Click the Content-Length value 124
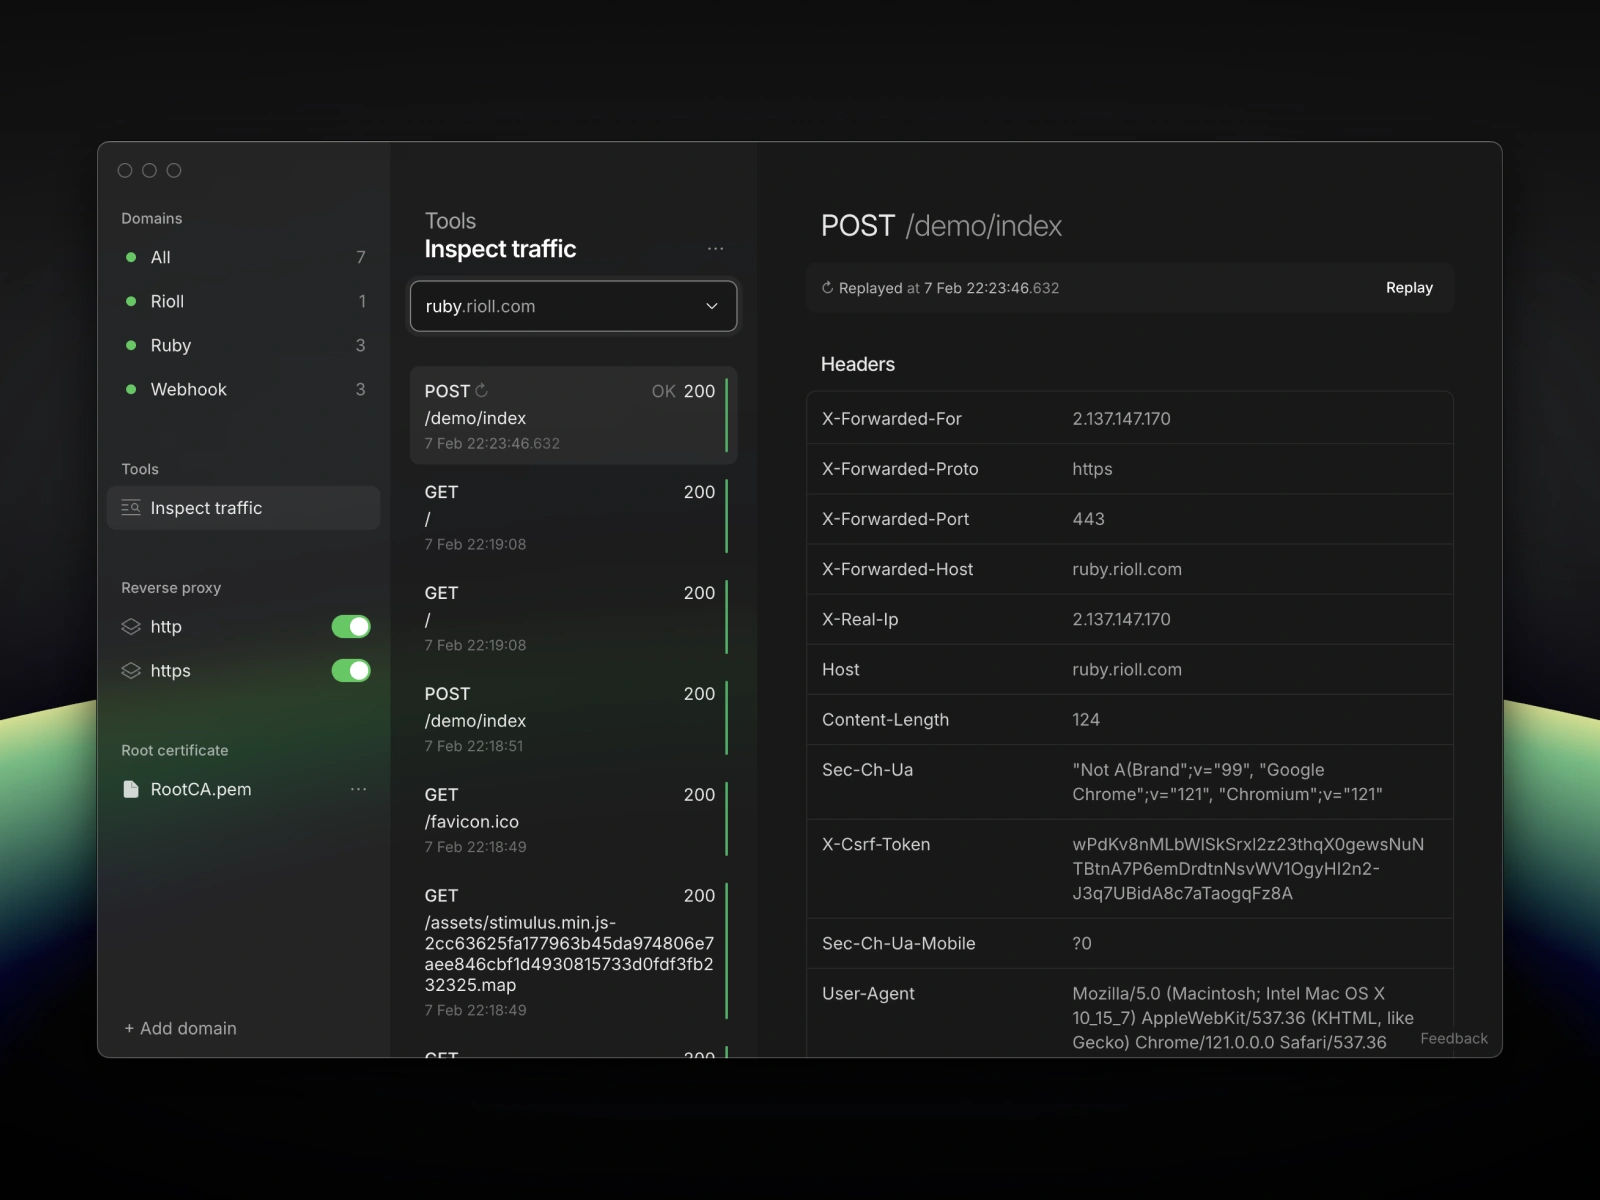 [x=1086, y=719]
